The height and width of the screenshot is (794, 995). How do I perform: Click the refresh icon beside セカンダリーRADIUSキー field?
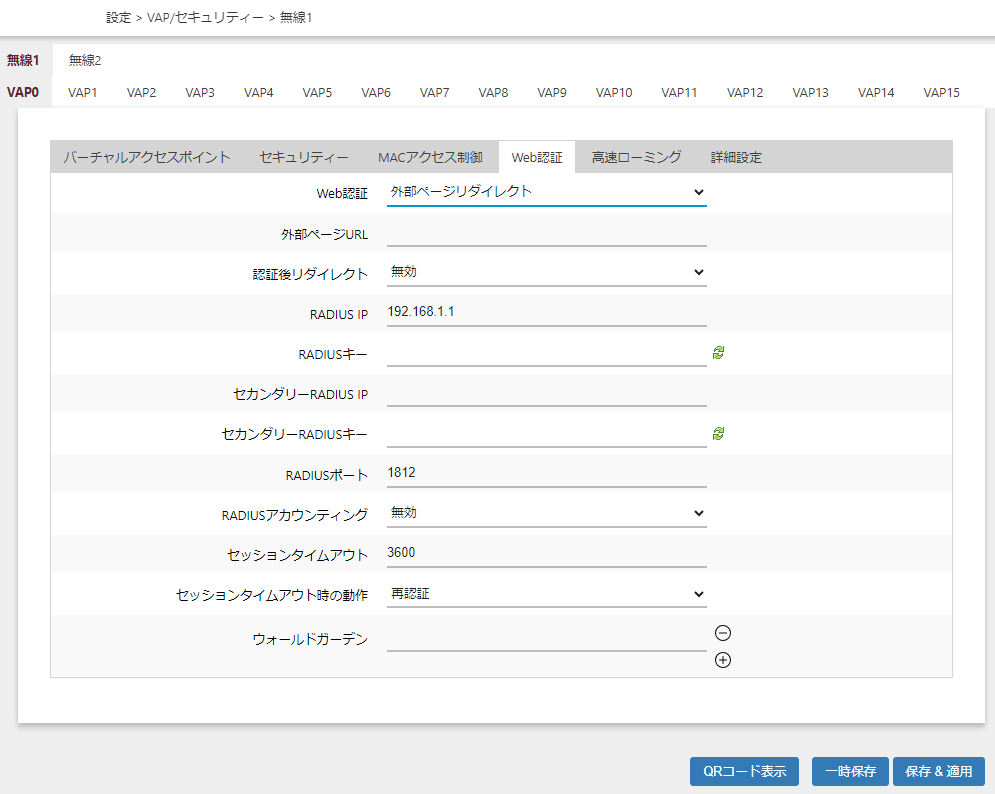pos(718,433)
